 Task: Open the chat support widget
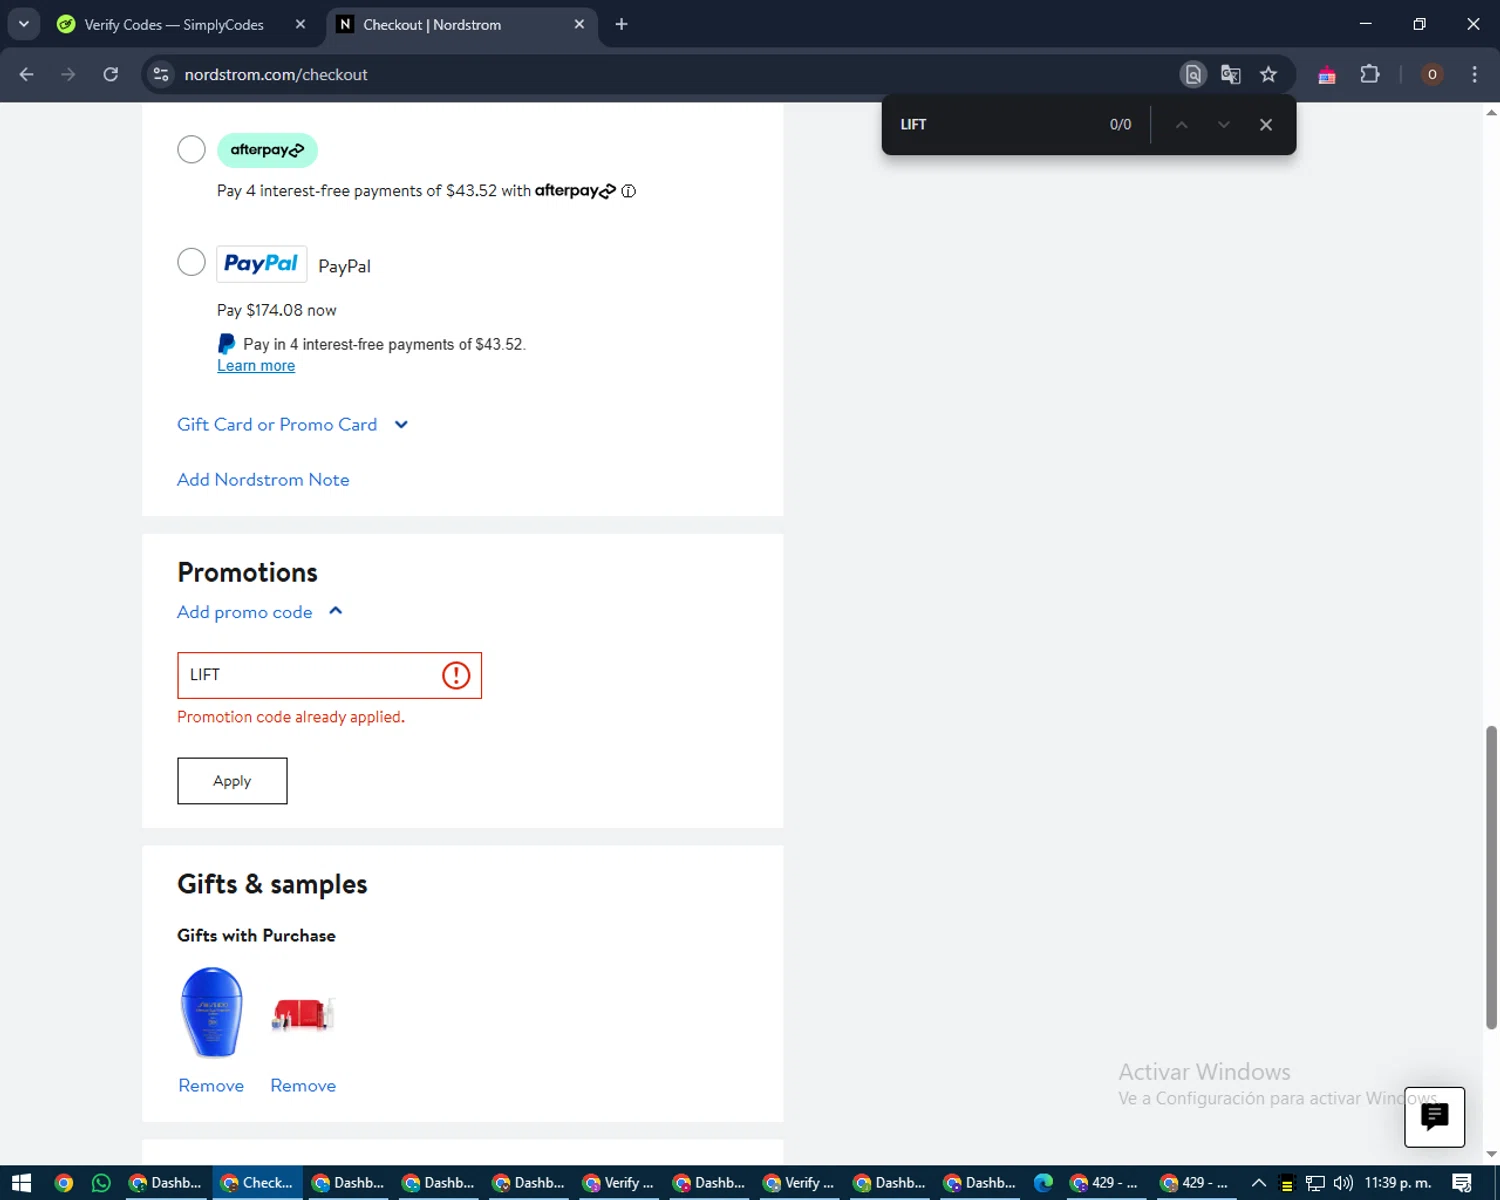pos(1434,1117)
